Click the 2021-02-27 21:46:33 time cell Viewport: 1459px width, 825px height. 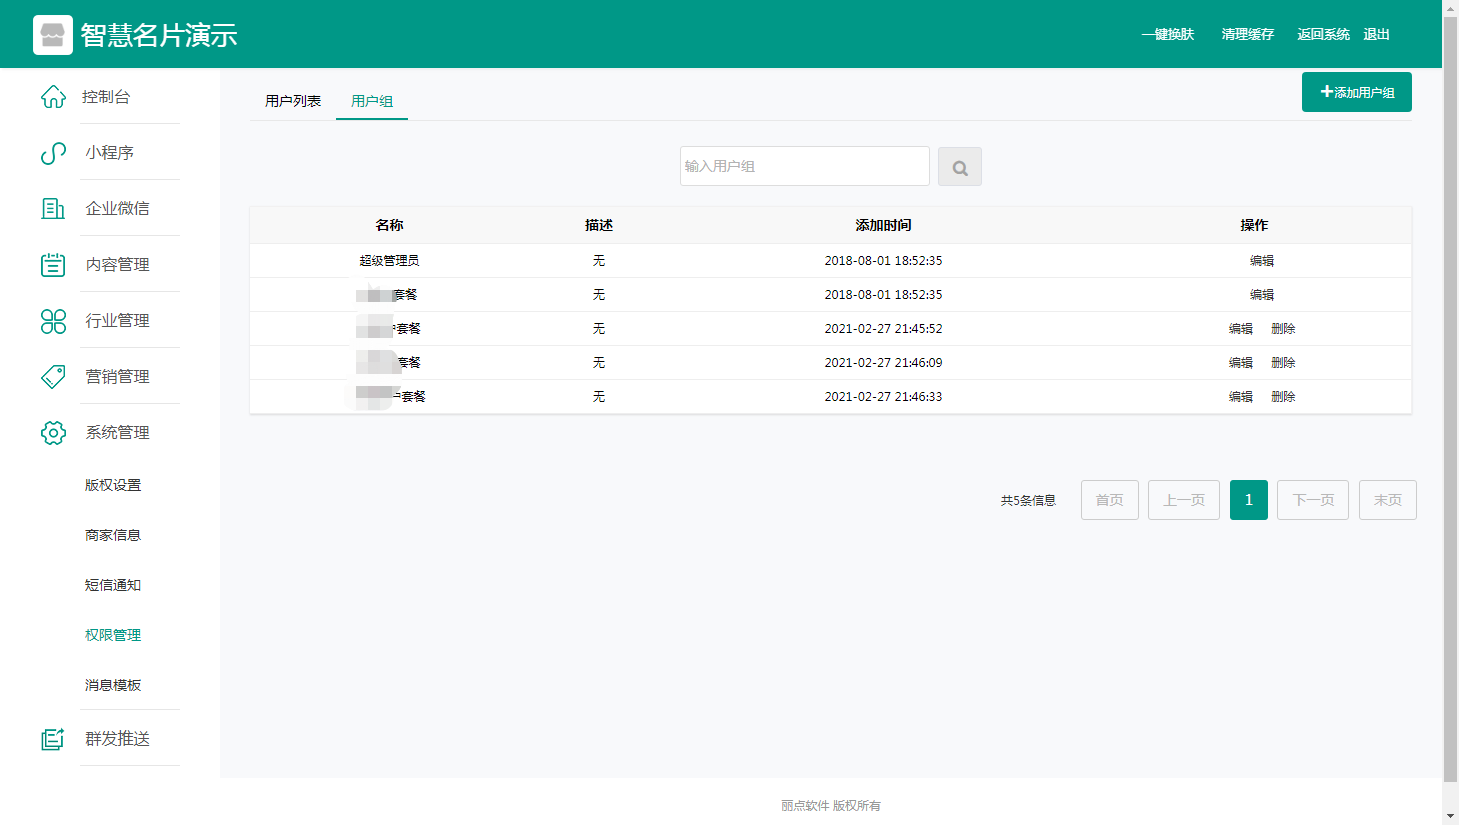(x=883, y=397)
